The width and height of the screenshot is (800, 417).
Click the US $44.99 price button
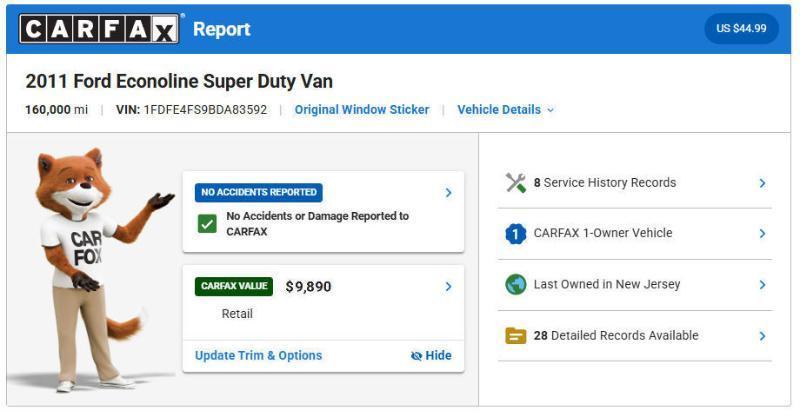741,29
